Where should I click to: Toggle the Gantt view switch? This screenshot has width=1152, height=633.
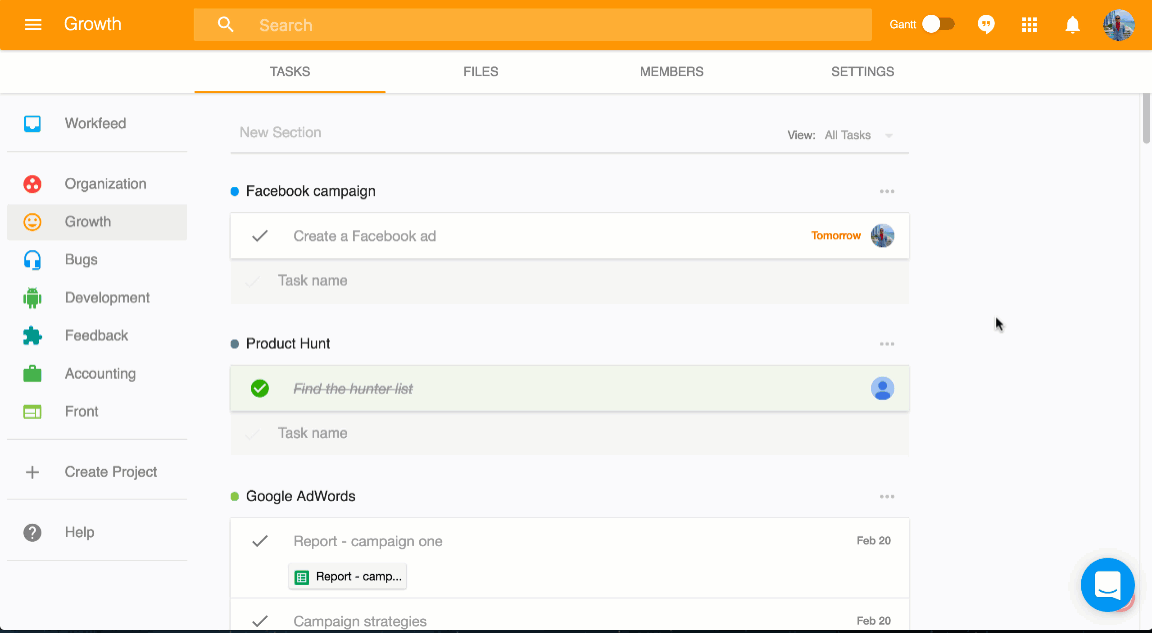click(938, 24)
